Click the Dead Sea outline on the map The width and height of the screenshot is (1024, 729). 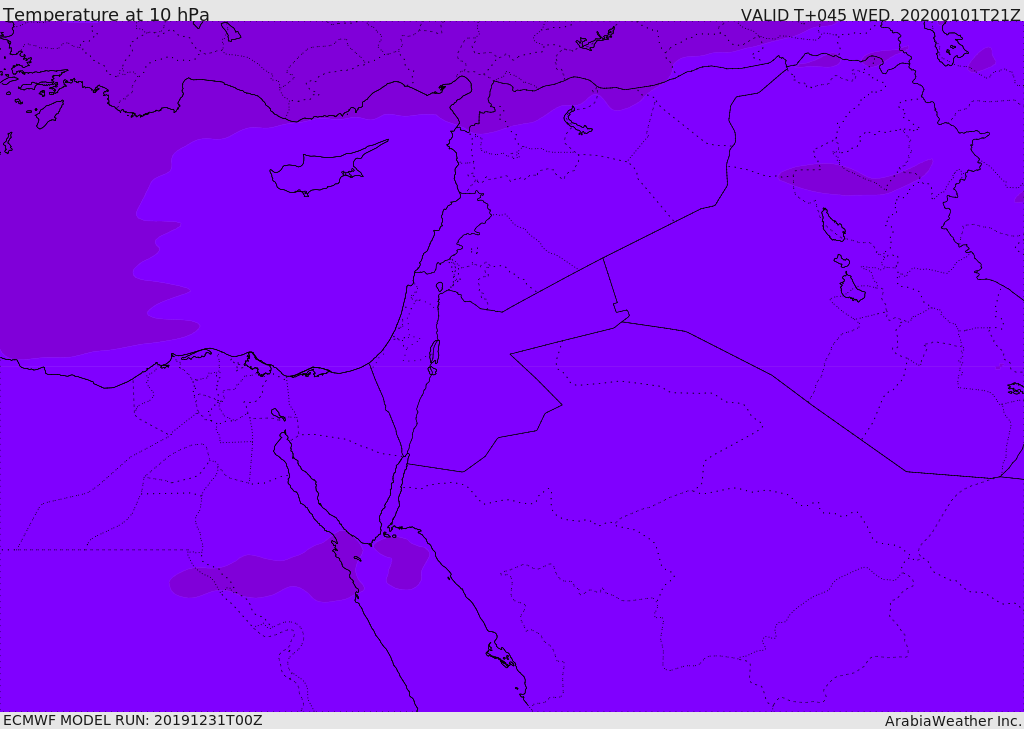pos(434,355)
